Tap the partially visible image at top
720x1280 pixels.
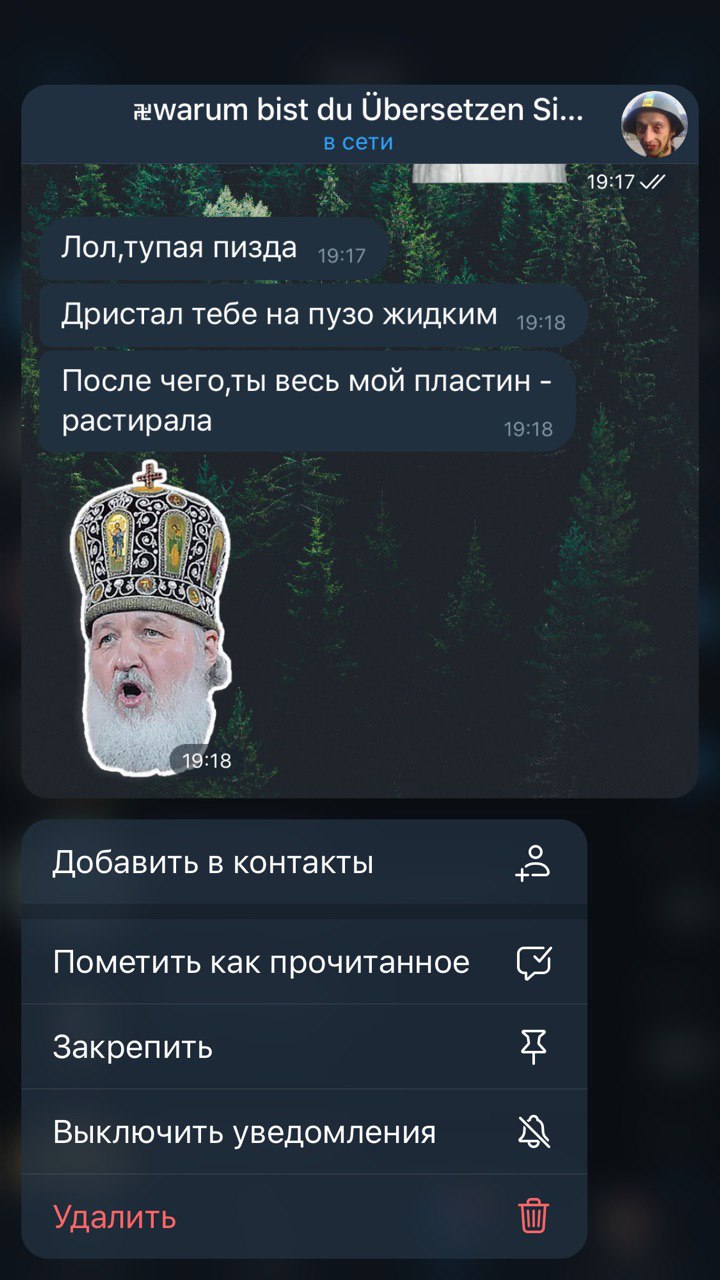[x=490, y=174]
